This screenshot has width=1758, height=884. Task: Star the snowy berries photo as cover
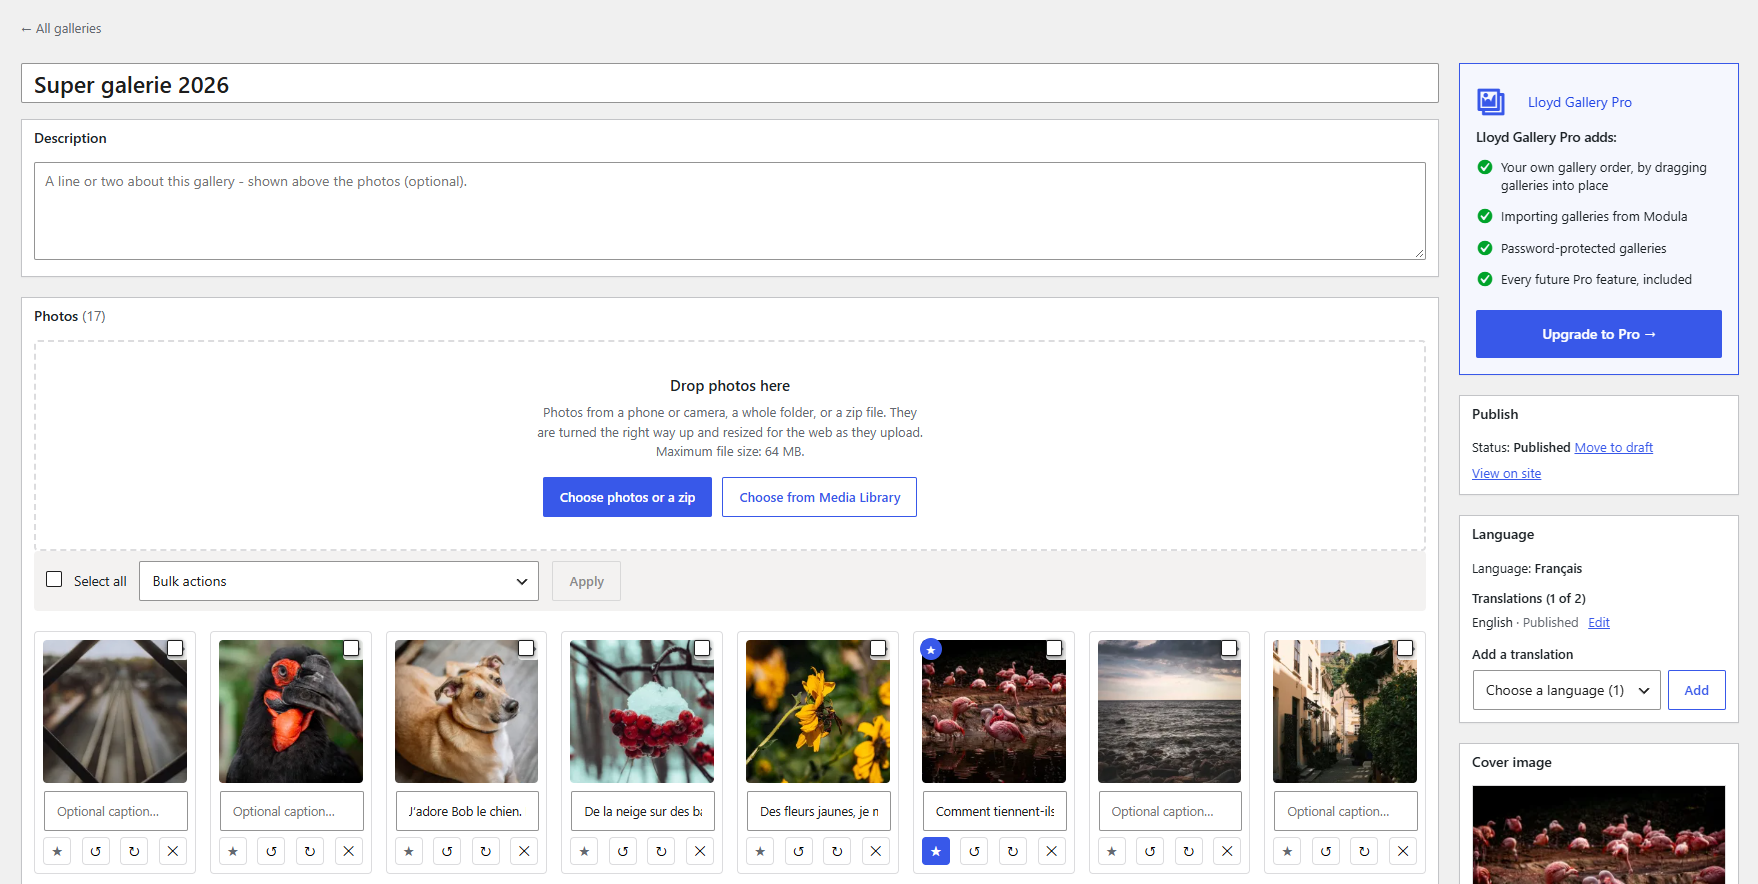(585, 851)
